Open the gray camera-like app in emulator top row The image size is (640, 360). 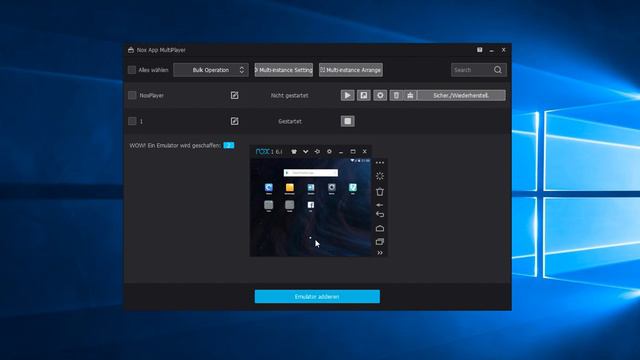(331, 187)
